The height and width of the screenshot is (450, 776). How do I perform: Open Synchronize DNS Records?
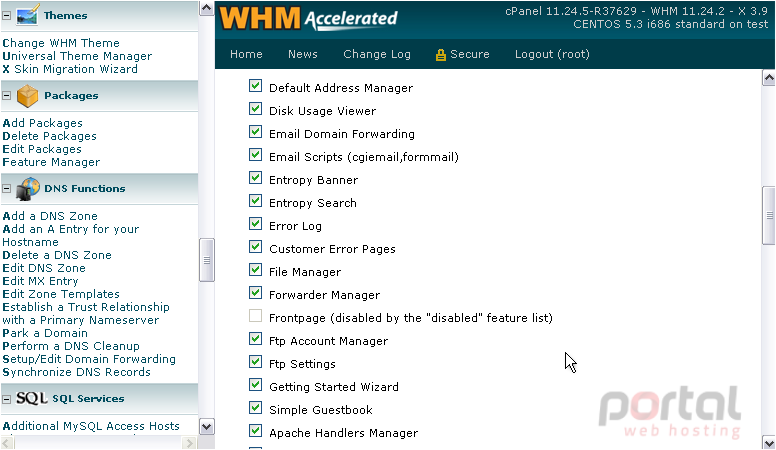[76, 372]
